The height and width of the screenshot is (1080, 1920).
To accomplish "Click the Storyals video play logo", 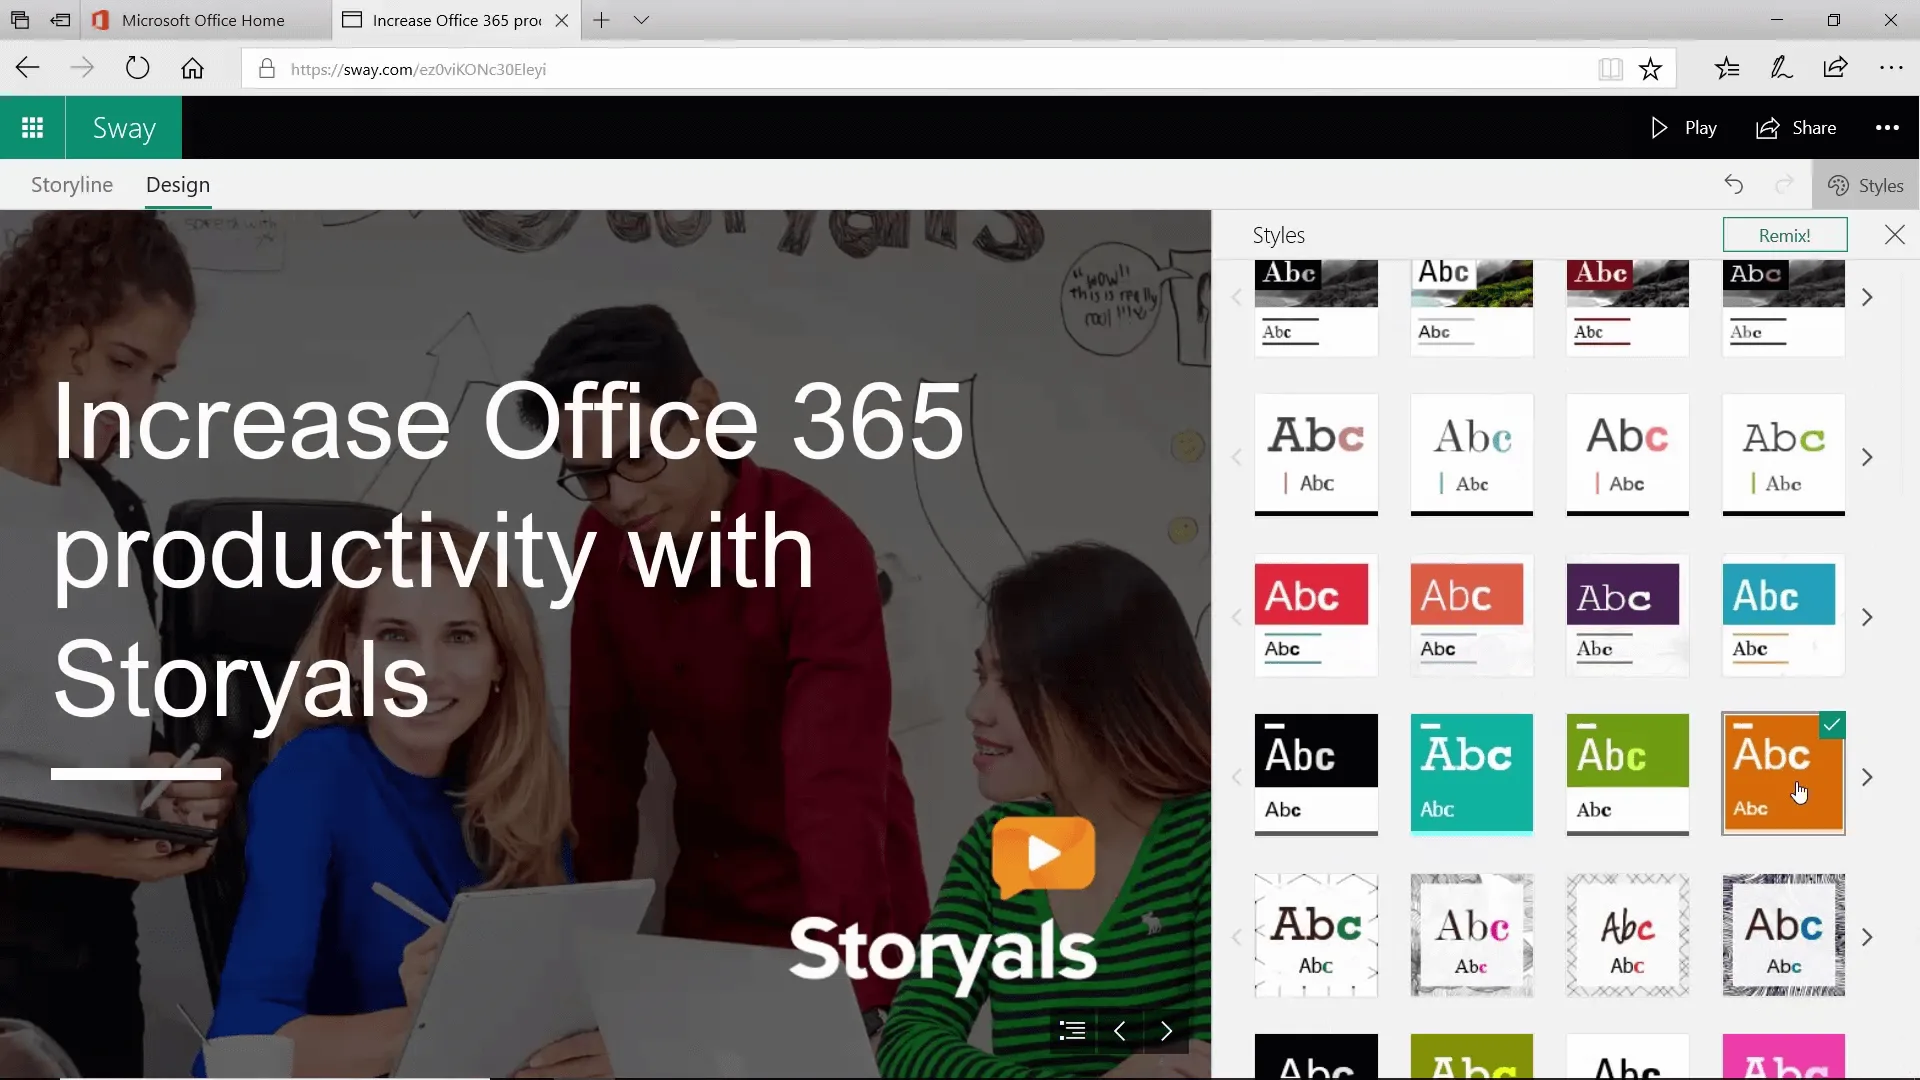I will tap(1044, 856).
